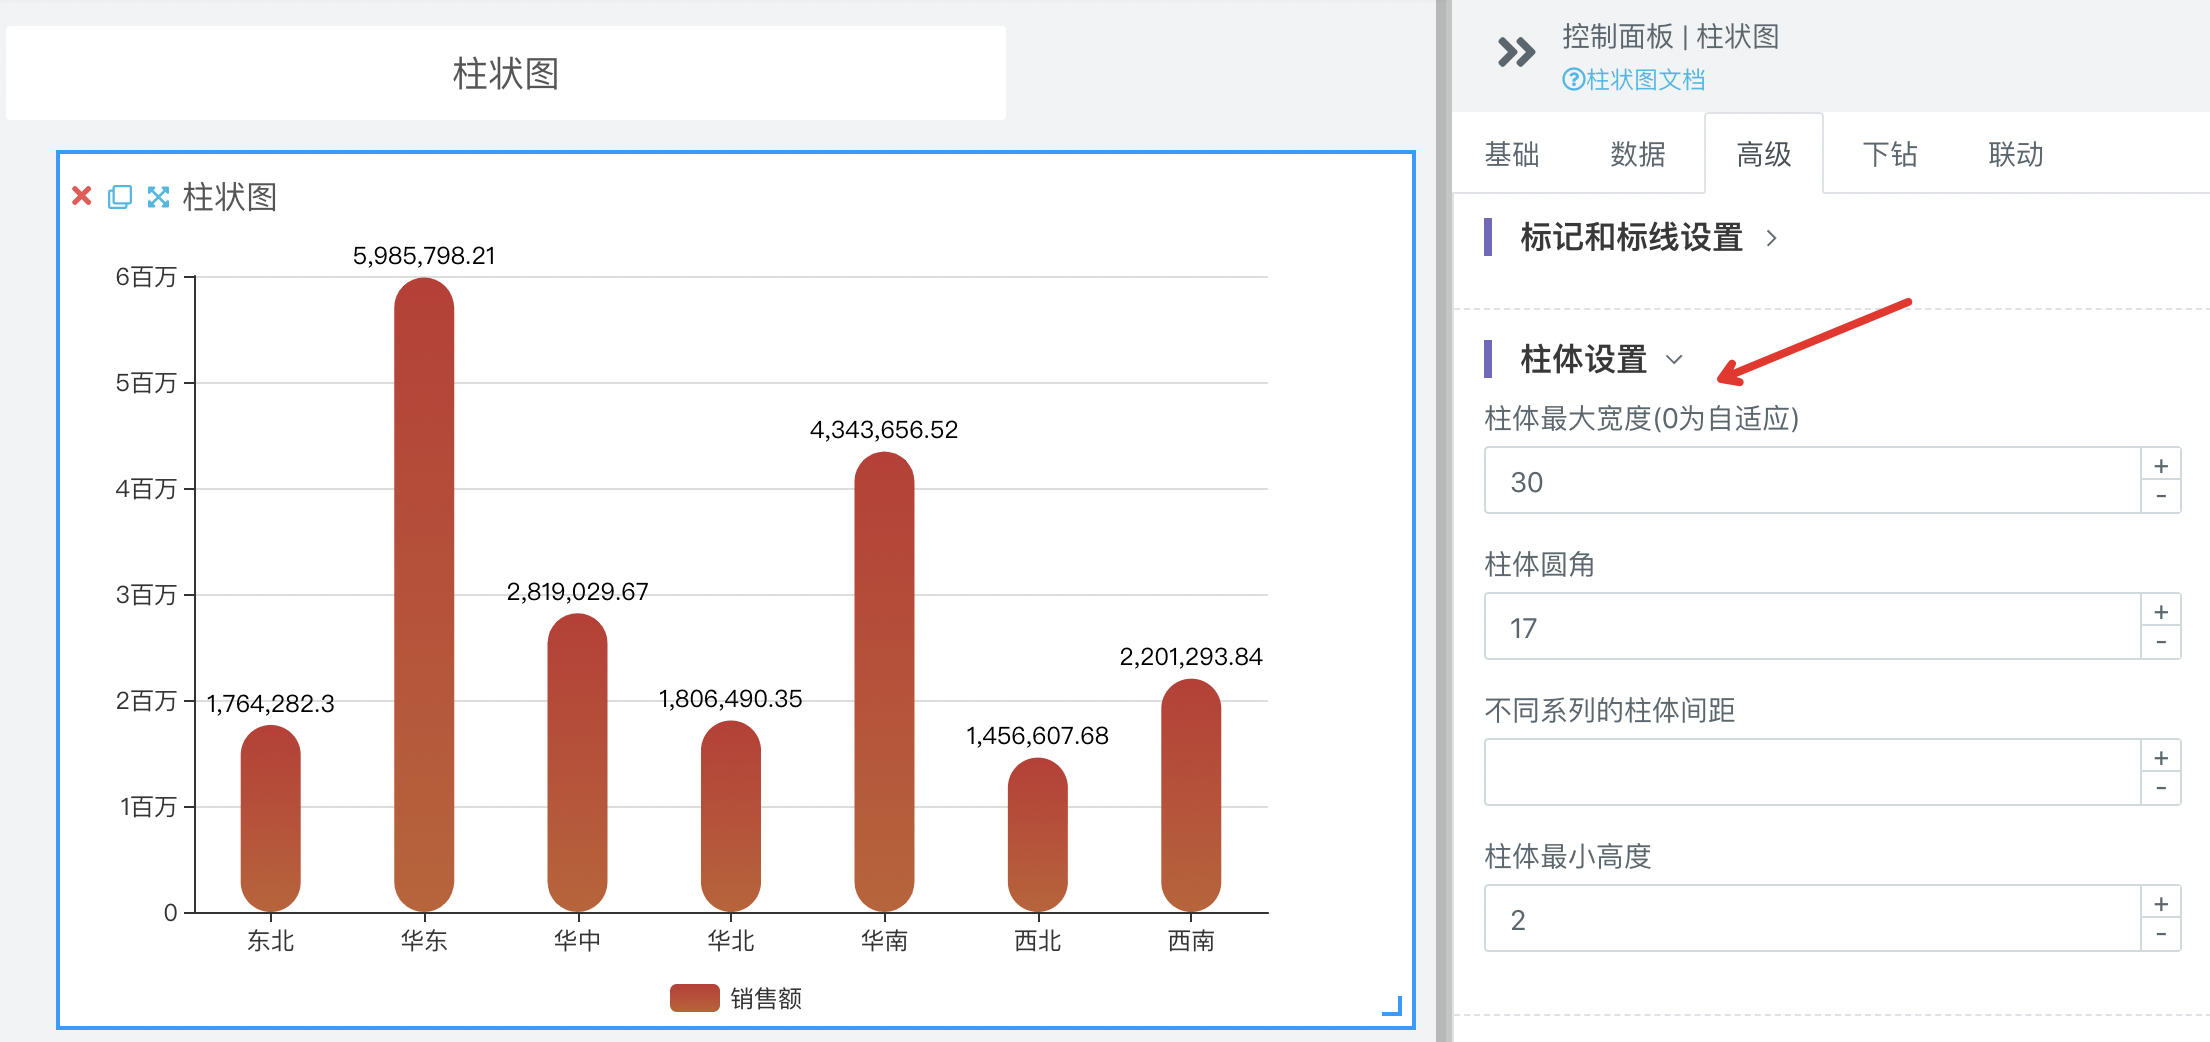Viewport: 2210px width, 1042px height.
Task: Click the 3百万 axis label
Action: (146, 595)
